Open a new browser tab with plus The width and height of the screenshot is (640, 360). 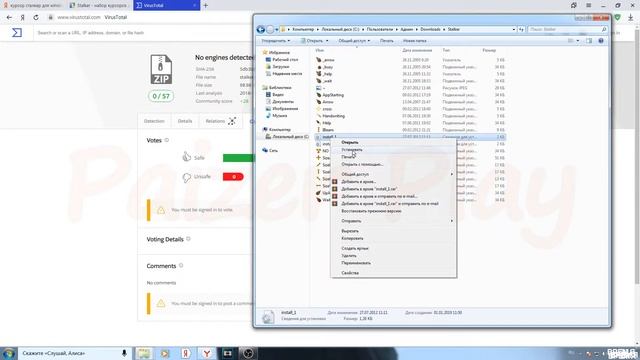(x=206, y=5)
